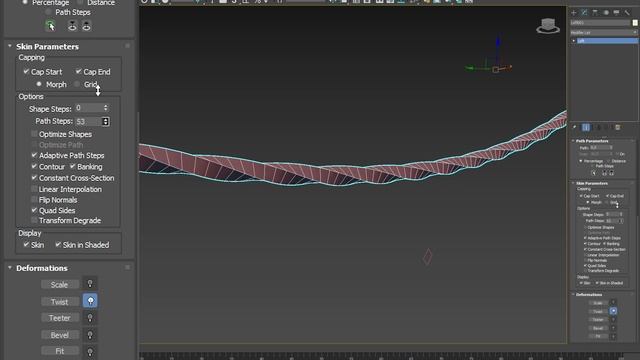Click the Skin Parameters rollout grip icon
Viewport: 640px width, 360px height.
127,46
